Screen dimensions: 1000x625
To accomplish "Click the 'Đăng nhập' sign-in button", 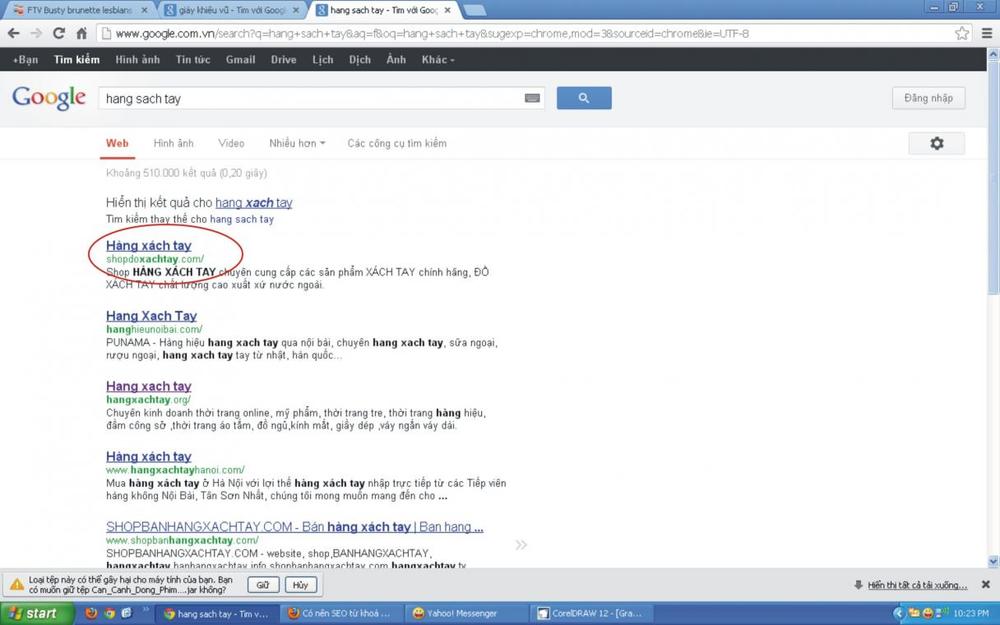I will [x=928, y=98].
